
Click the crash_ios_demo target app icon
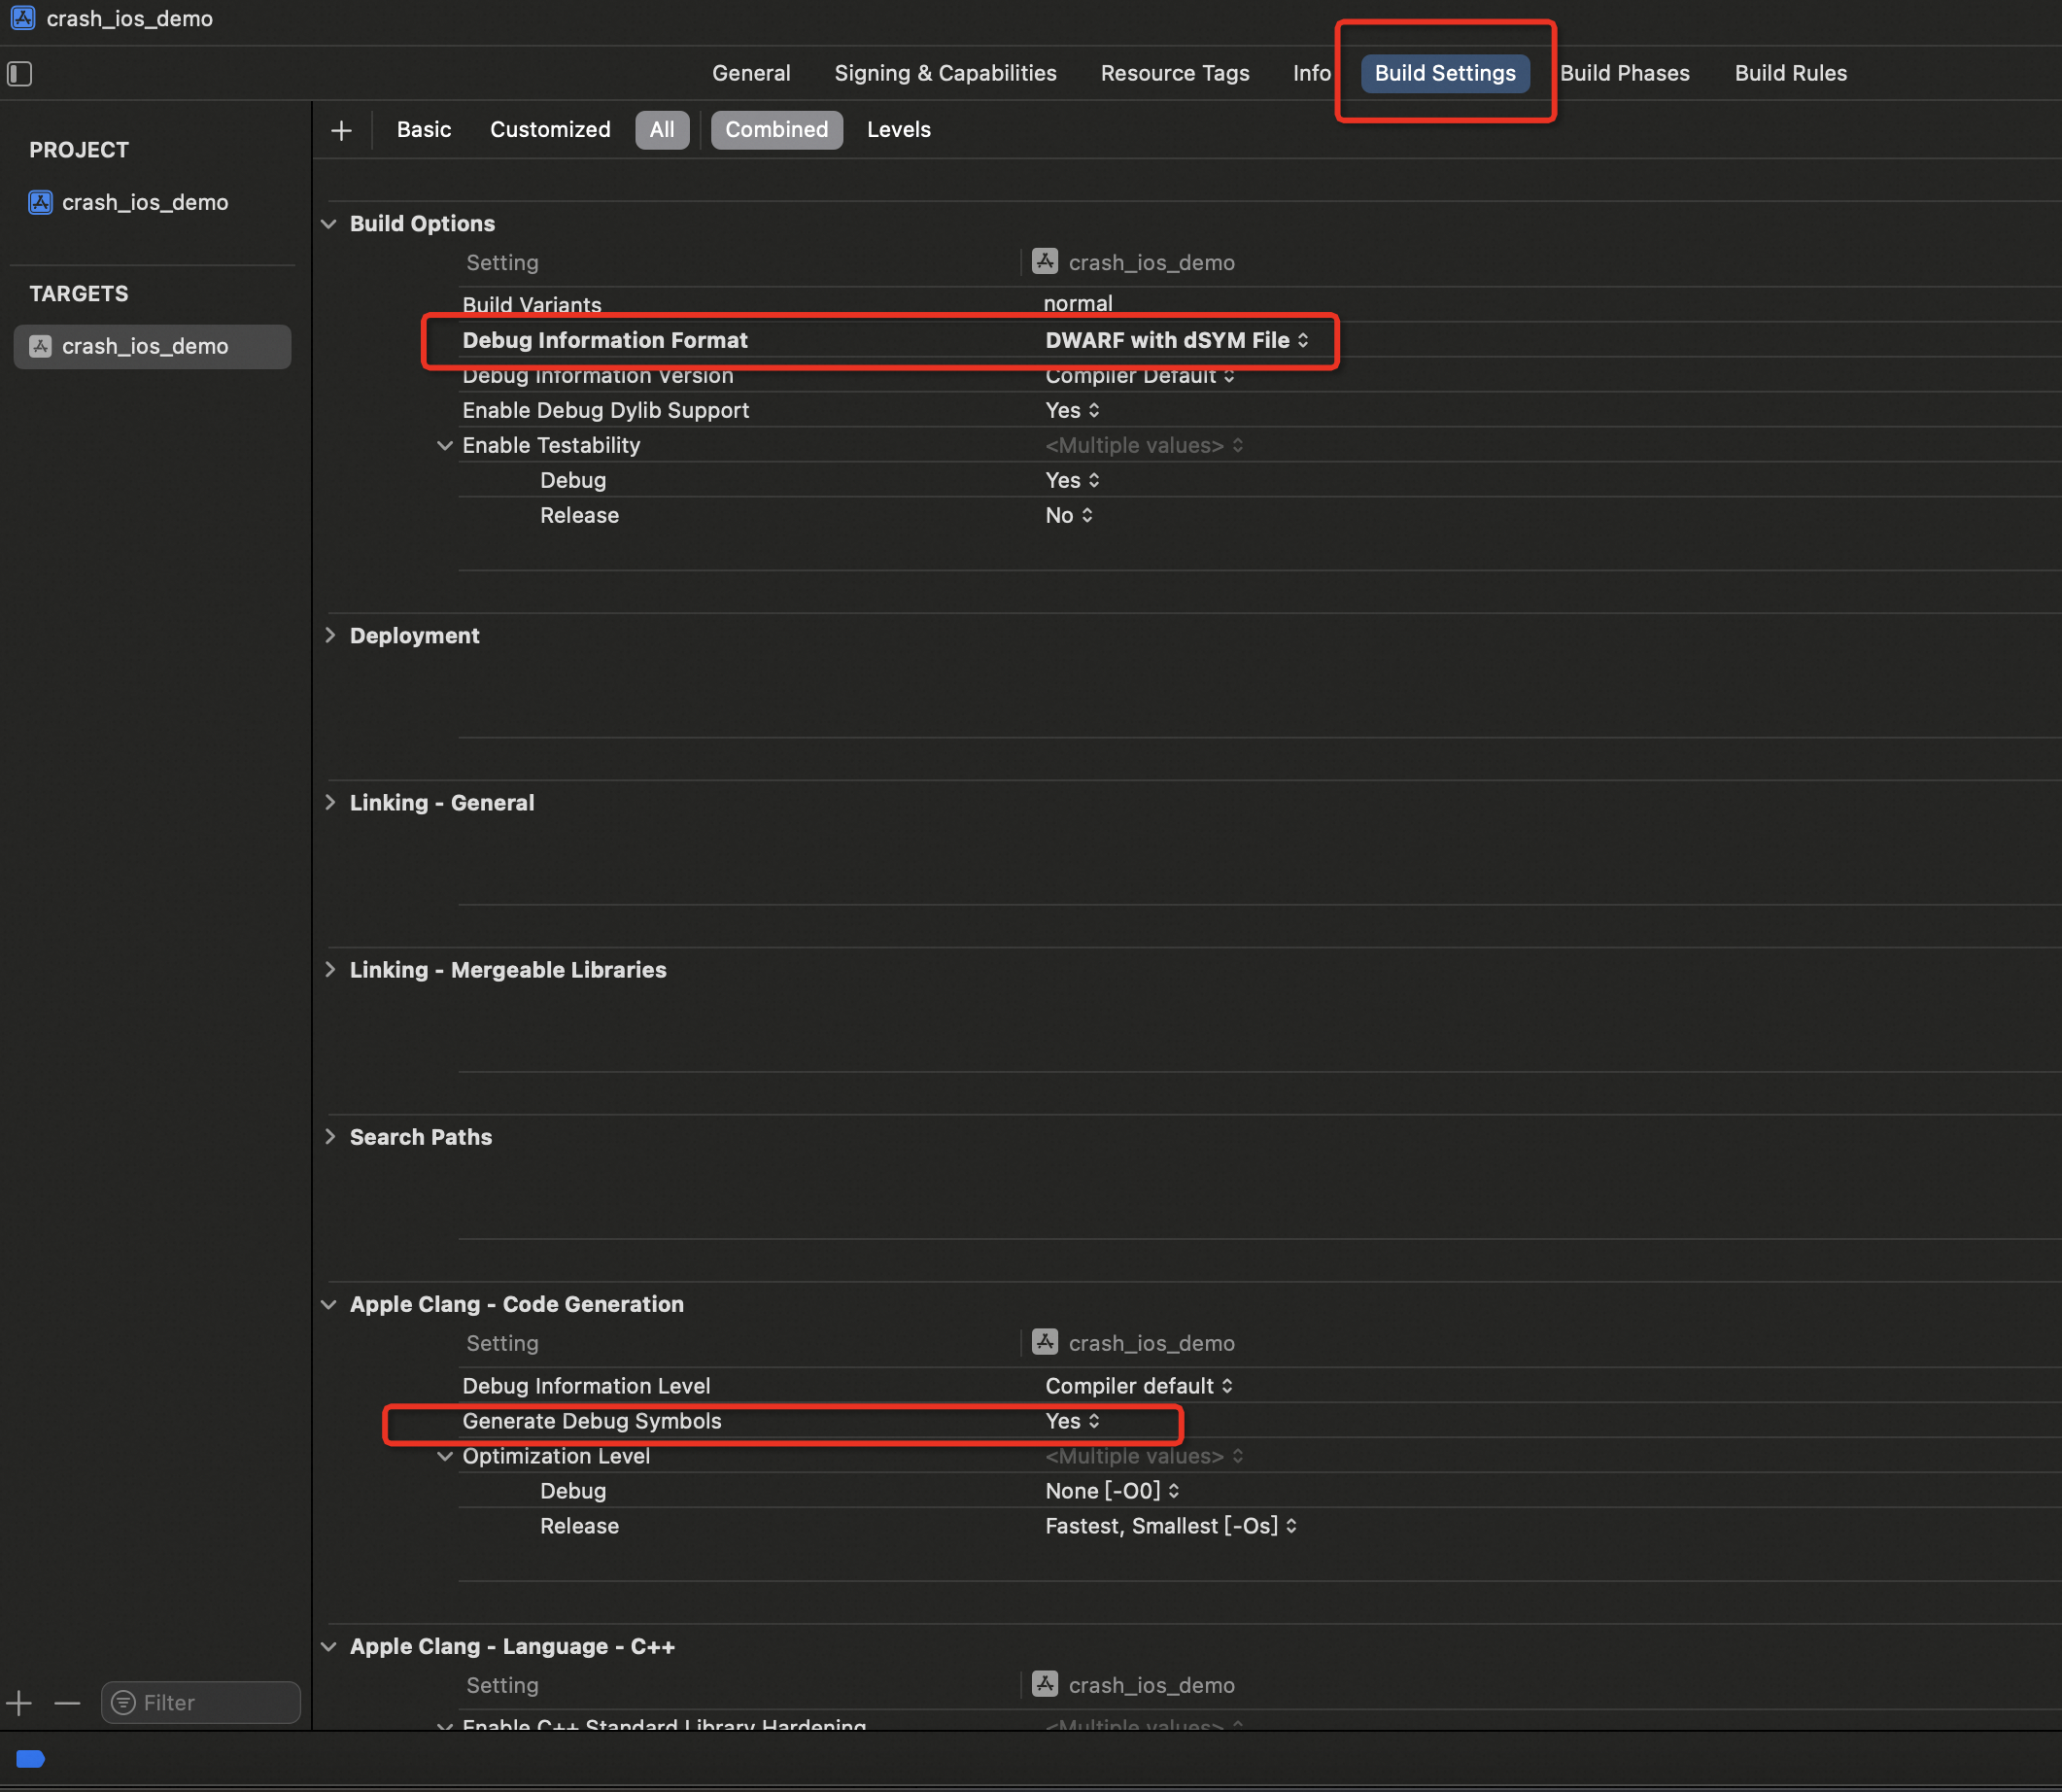point(40,346)
